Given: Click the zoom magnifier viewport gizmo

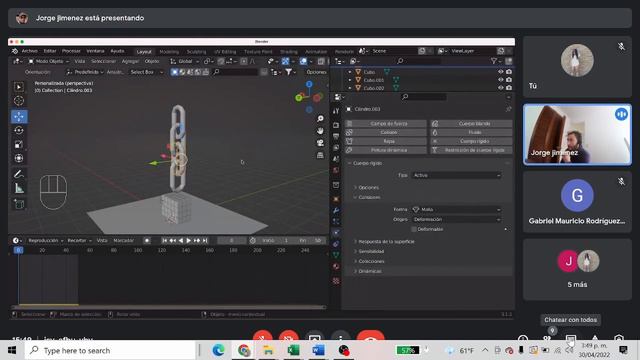Looking at the screenshot, I should click(x=320, y=118).
